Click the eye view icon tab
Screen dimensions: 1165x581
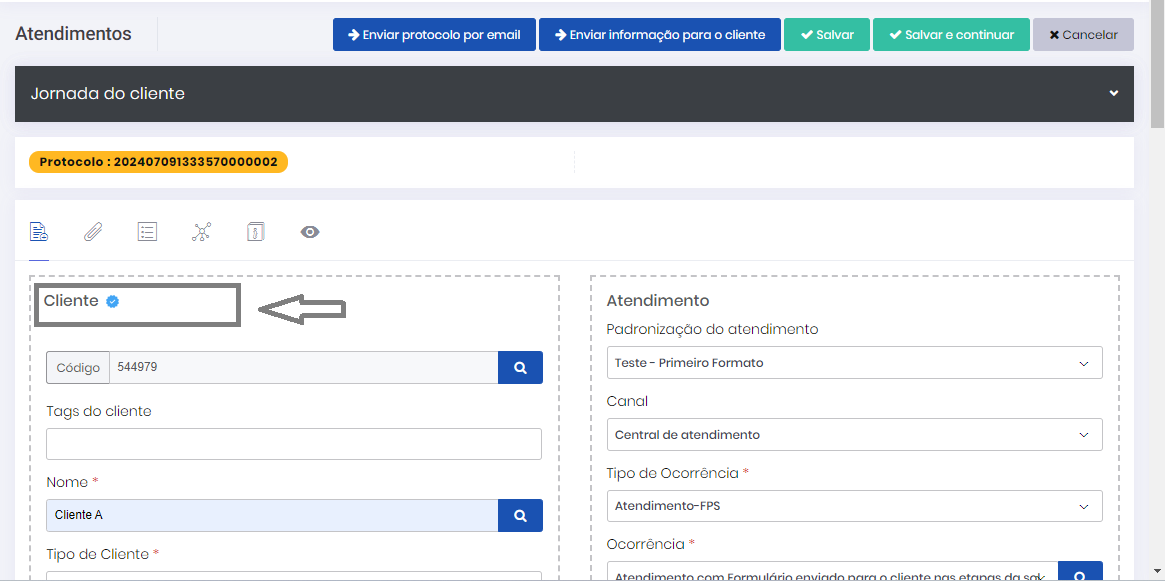(x=310, y=232)
